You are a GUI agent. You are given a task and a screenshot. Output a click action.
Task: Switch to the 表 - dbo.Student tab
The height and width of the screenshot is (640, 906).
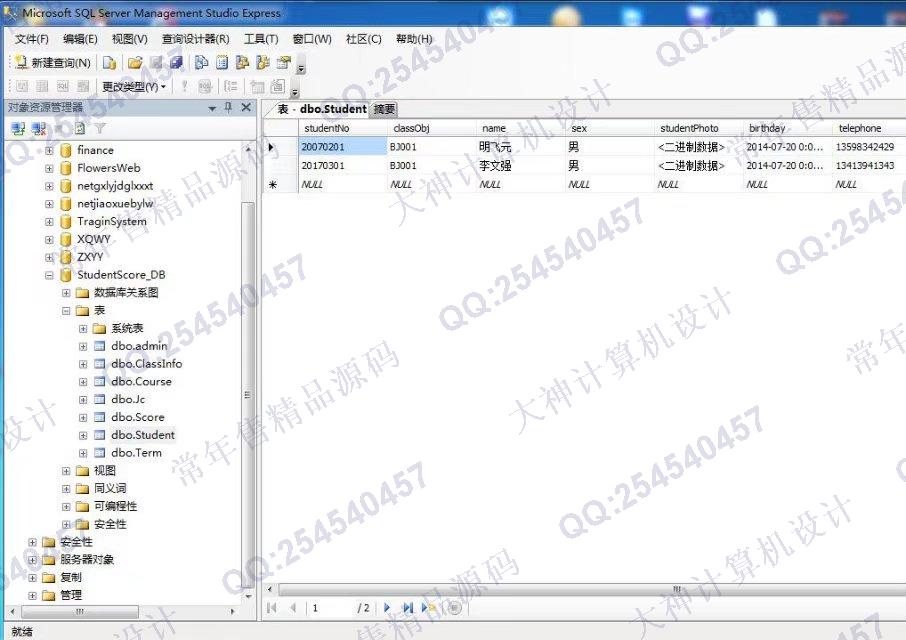322,109
